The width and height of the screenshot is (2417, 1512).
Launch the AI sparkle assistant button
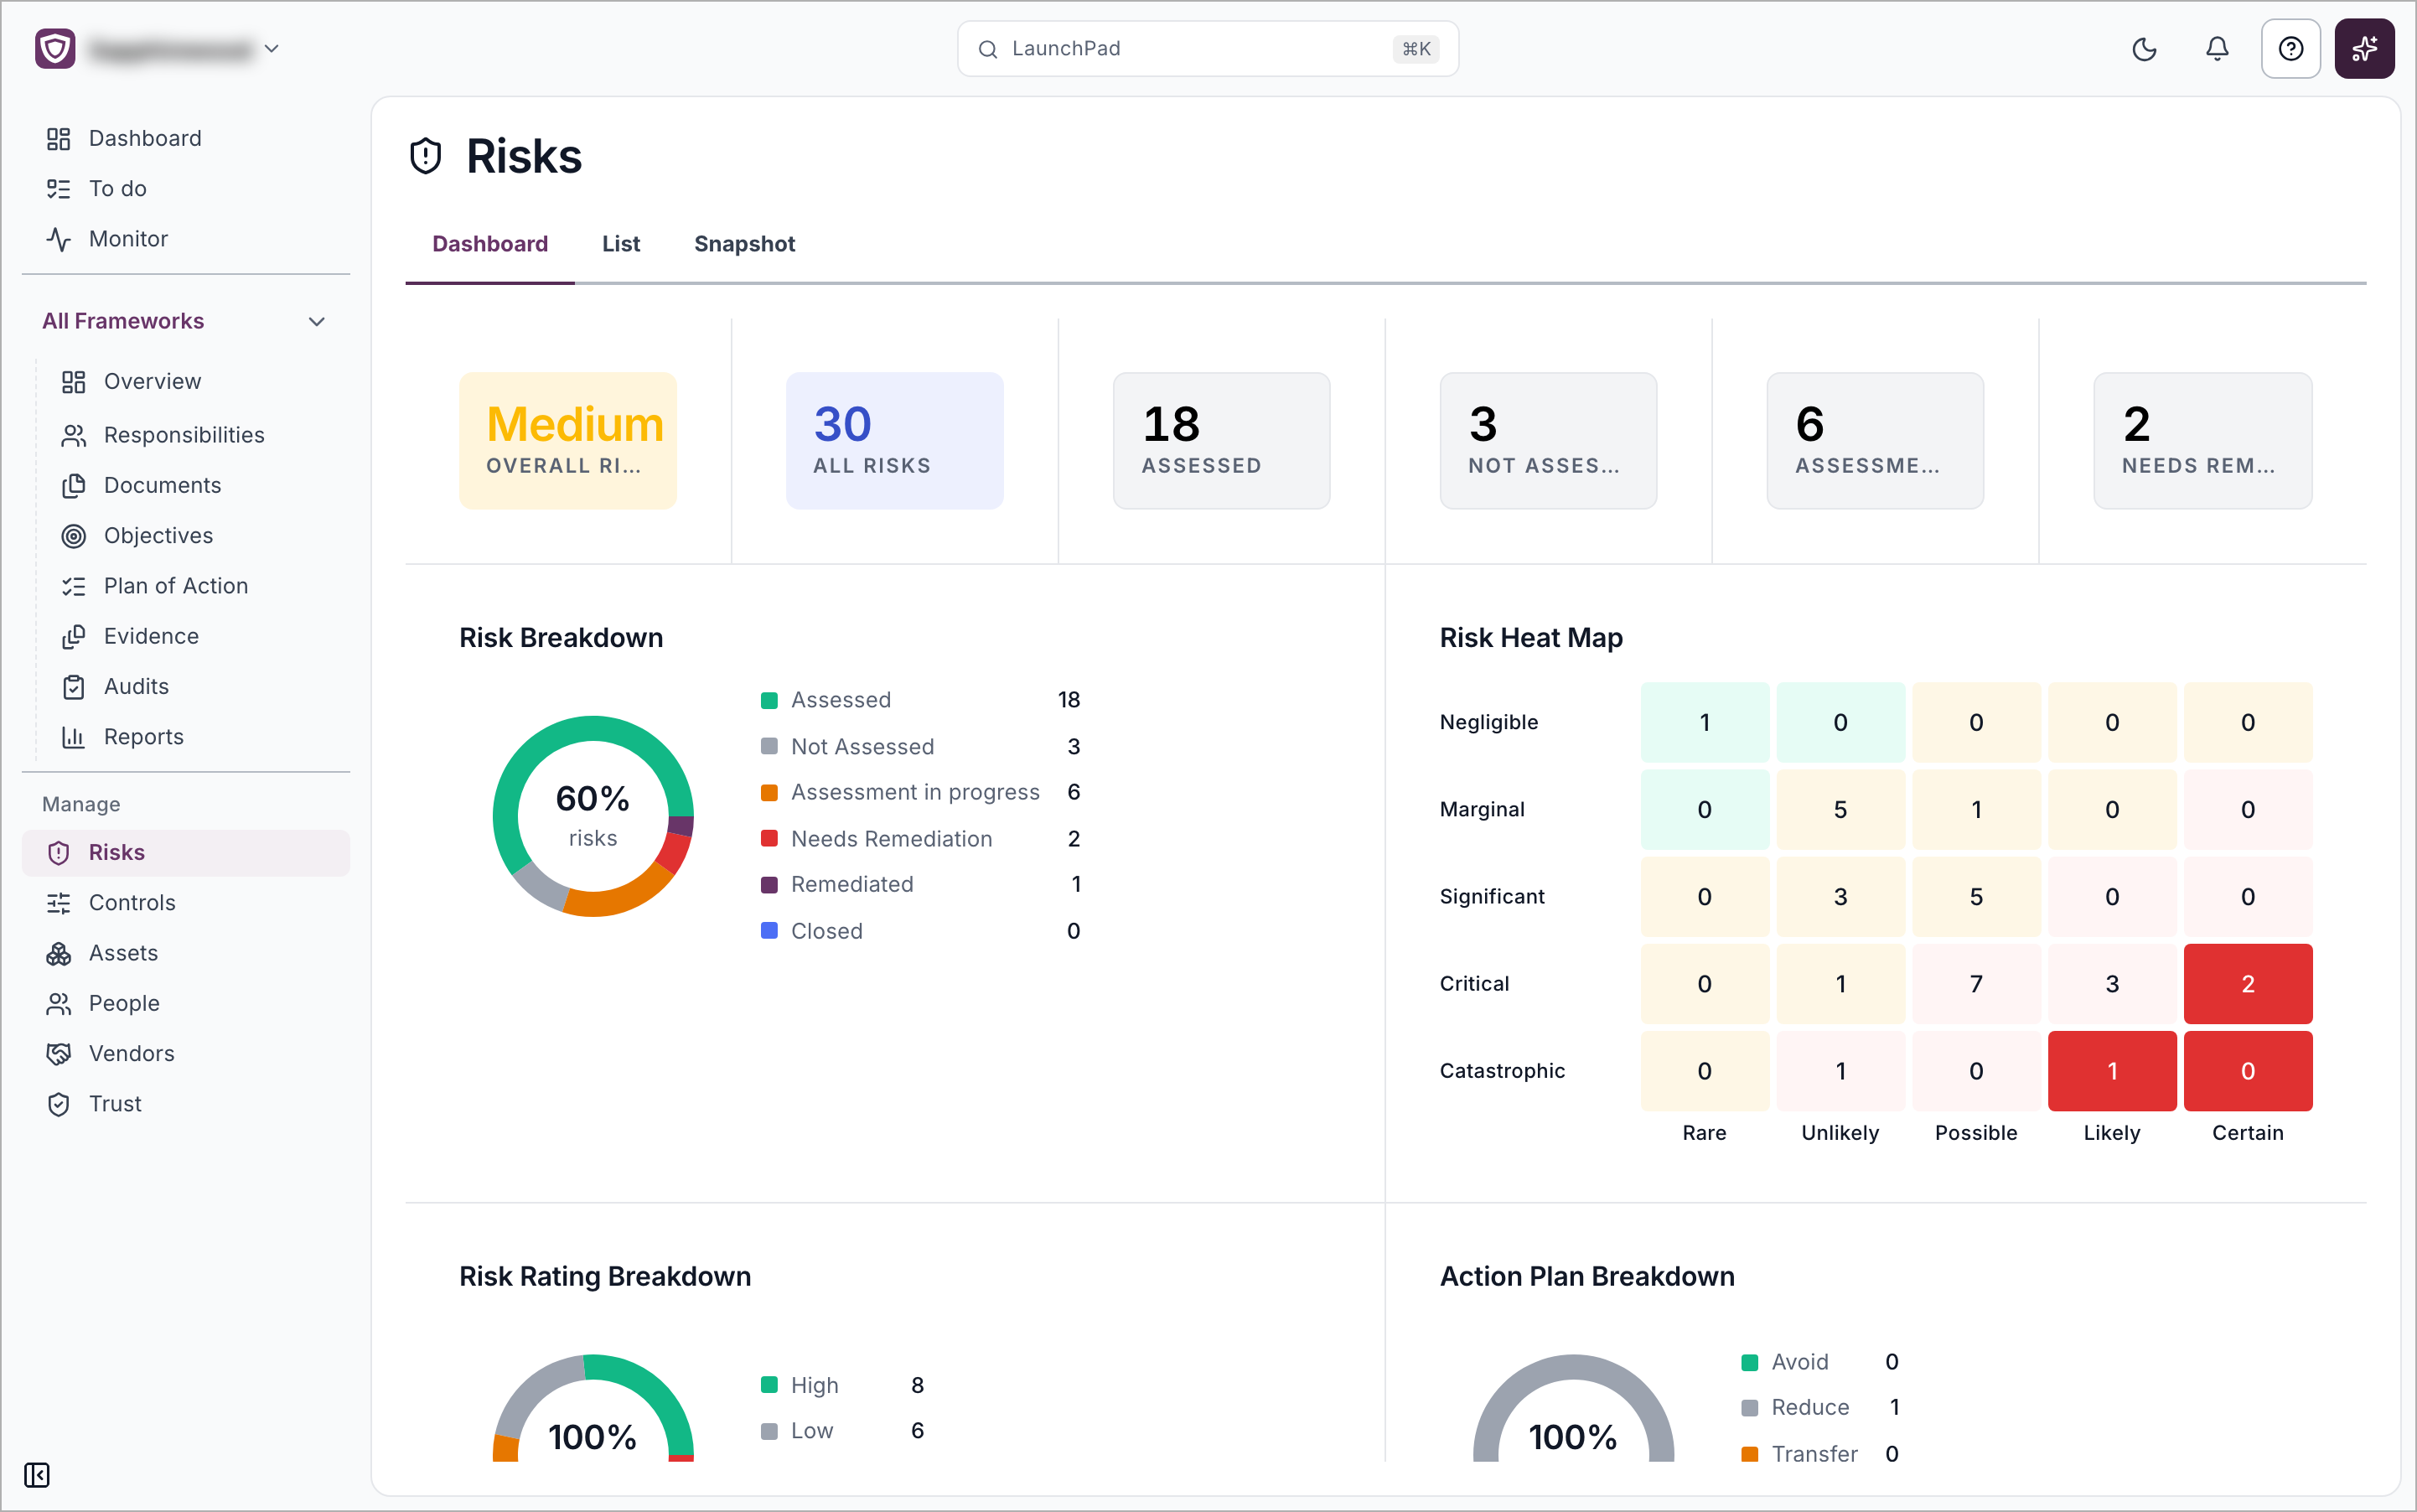(2364, 49)
